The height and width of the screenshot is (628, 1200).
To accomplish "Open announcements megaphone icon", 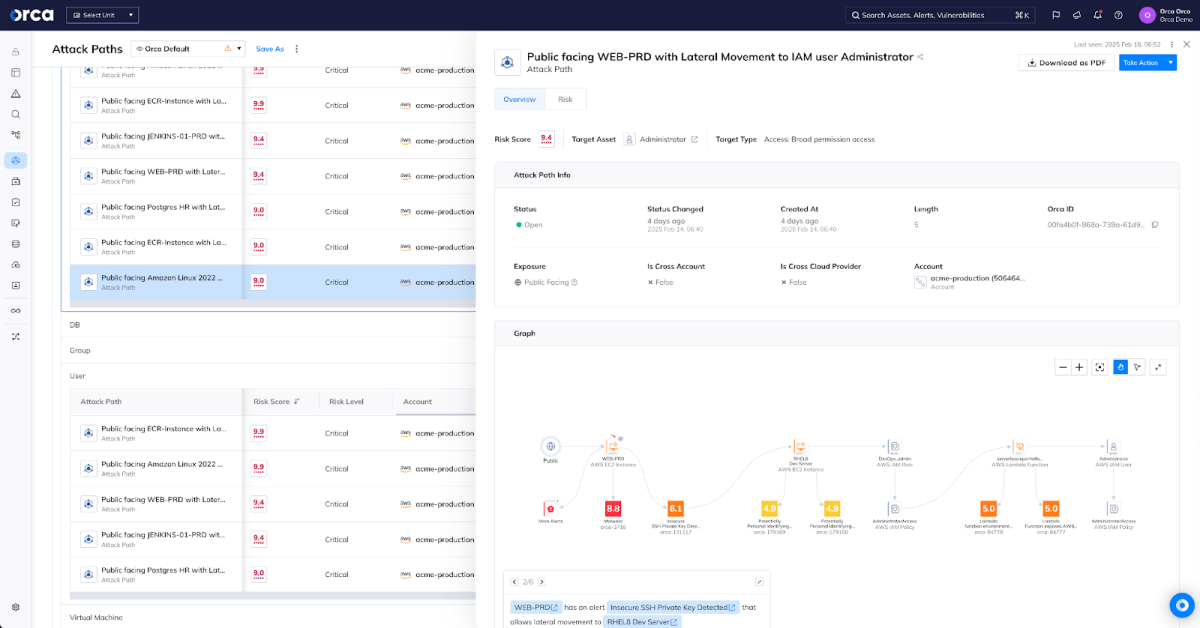I will click(x=1077, y=15).
